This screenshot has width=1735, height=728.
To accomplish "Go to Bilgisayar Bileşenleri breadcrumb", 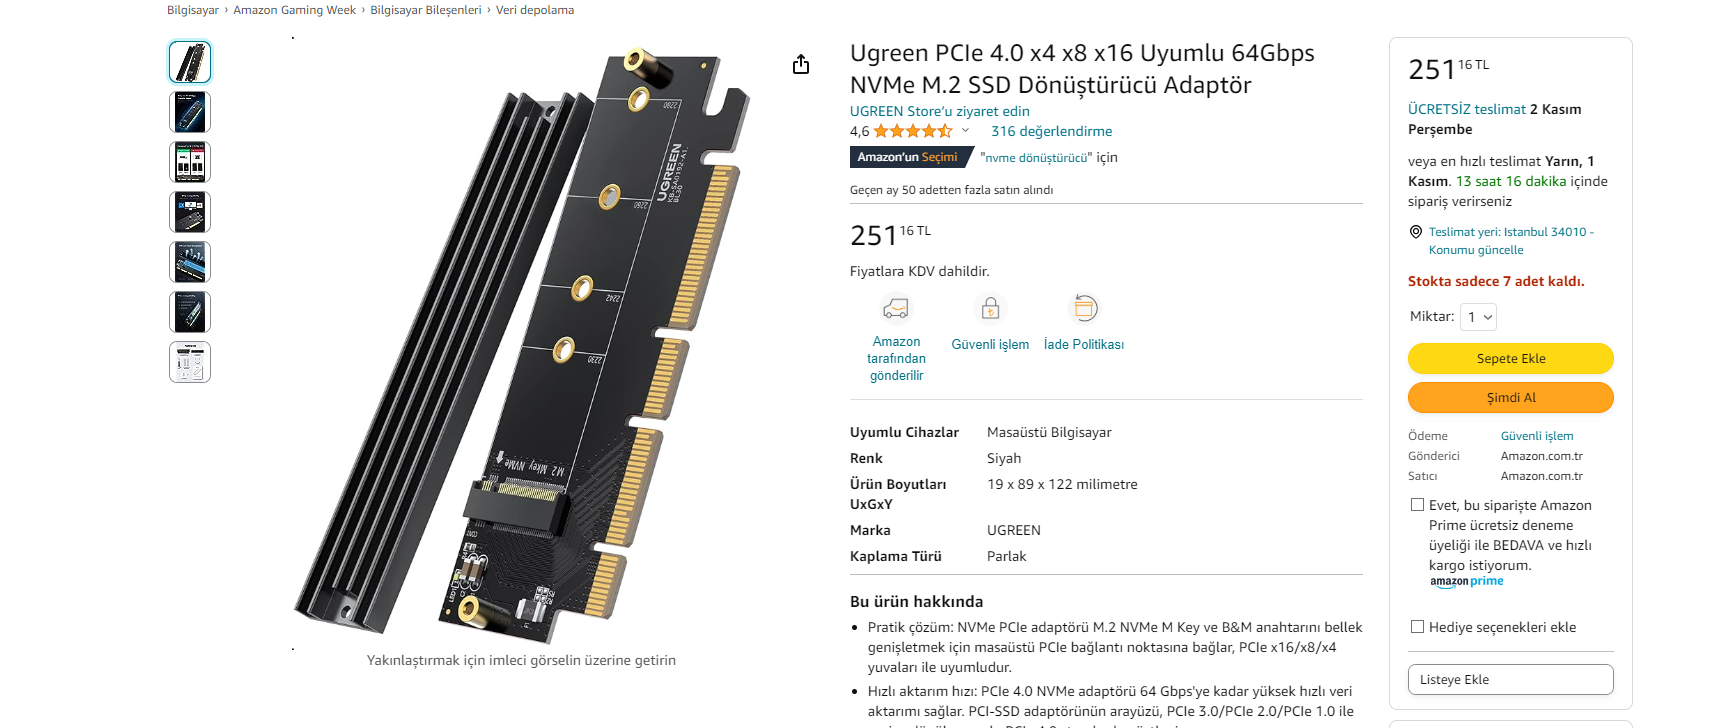I will 426,10.
